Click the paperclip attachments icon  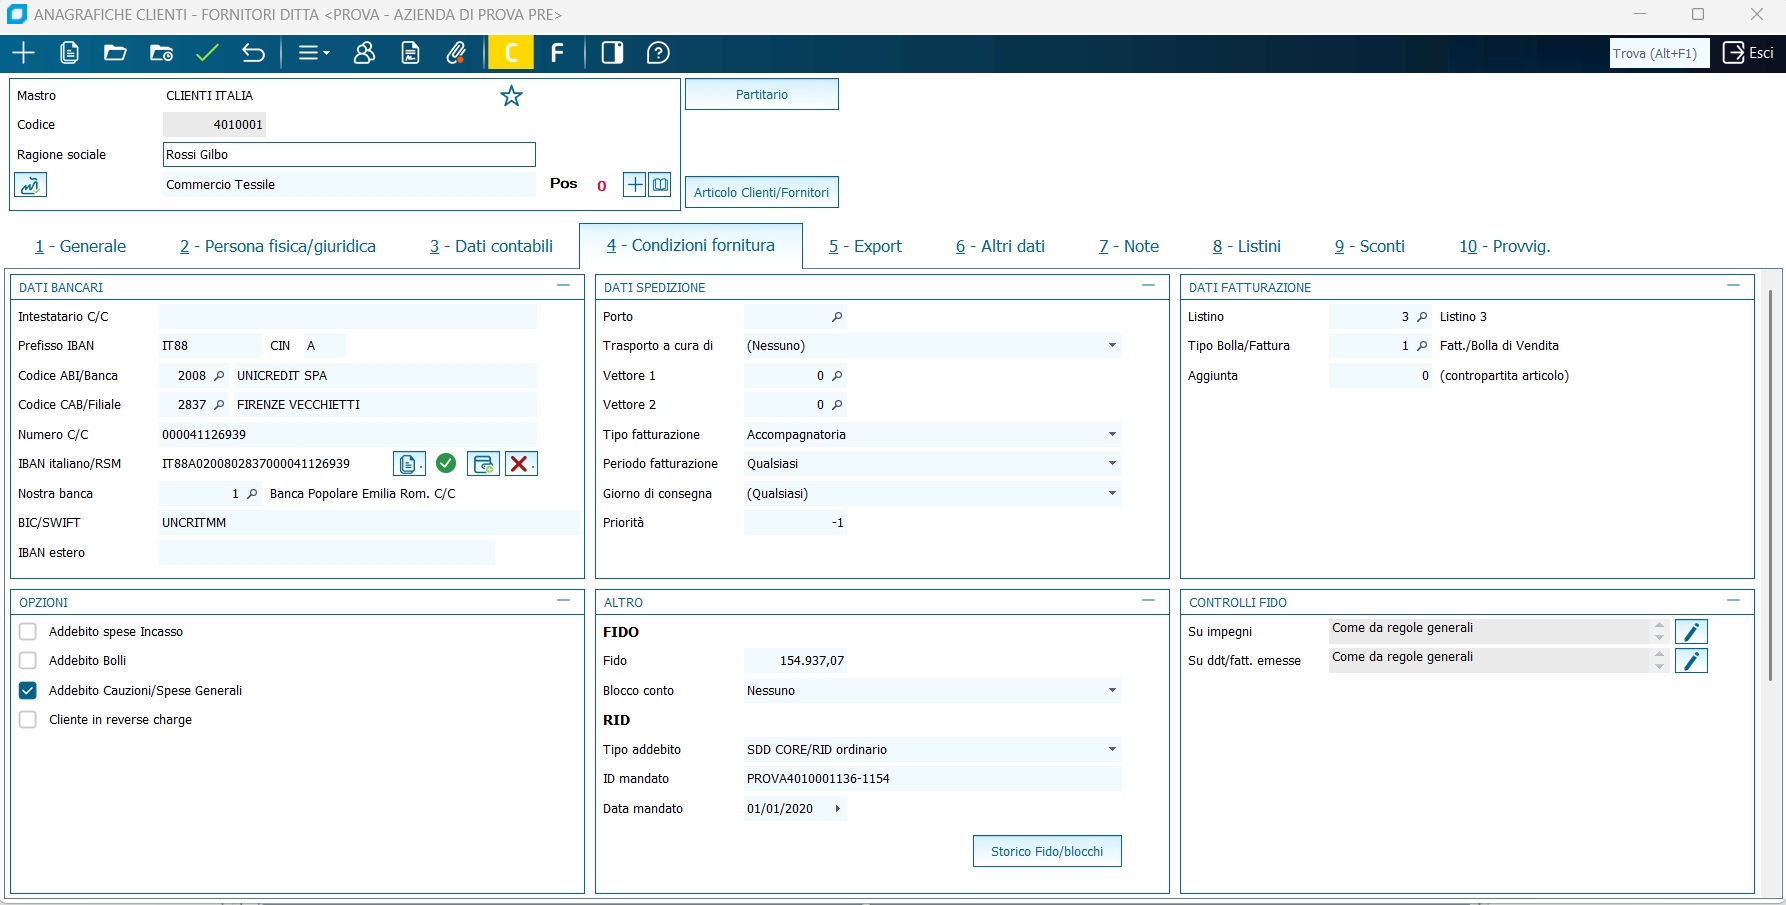click(456, 53)
